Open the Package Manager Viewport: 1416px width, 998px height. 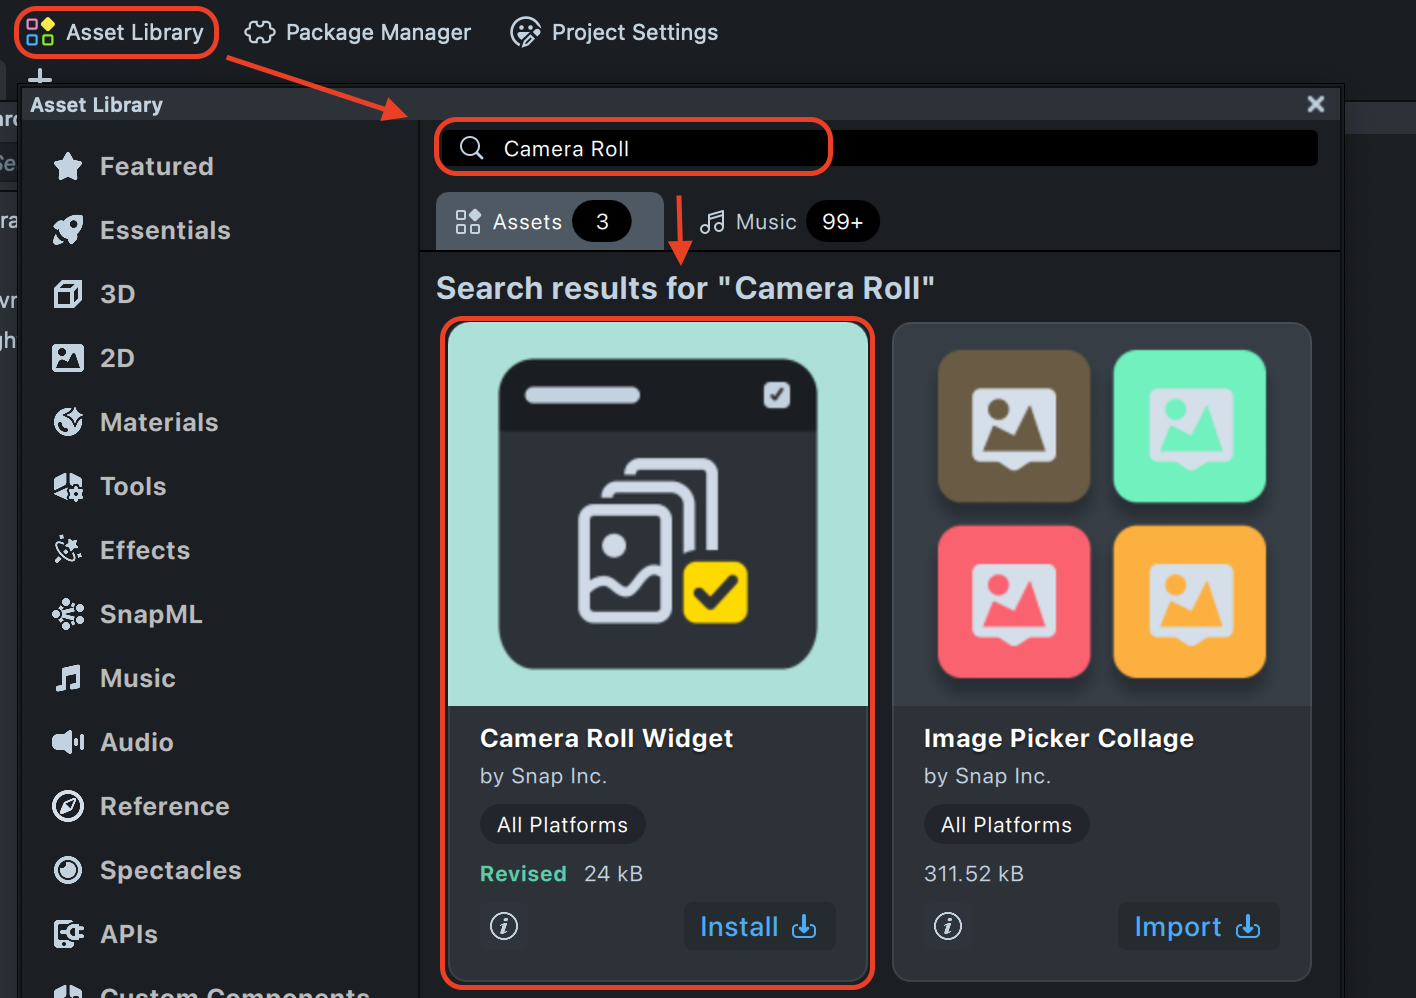(358, 33)
